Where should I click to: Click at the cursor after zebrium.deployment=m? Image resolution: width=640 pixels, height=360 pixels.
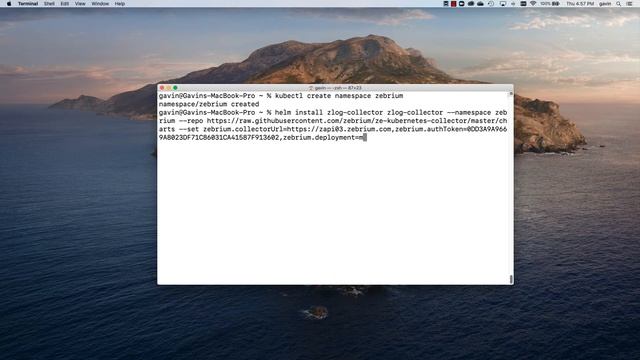click(365, 138)
